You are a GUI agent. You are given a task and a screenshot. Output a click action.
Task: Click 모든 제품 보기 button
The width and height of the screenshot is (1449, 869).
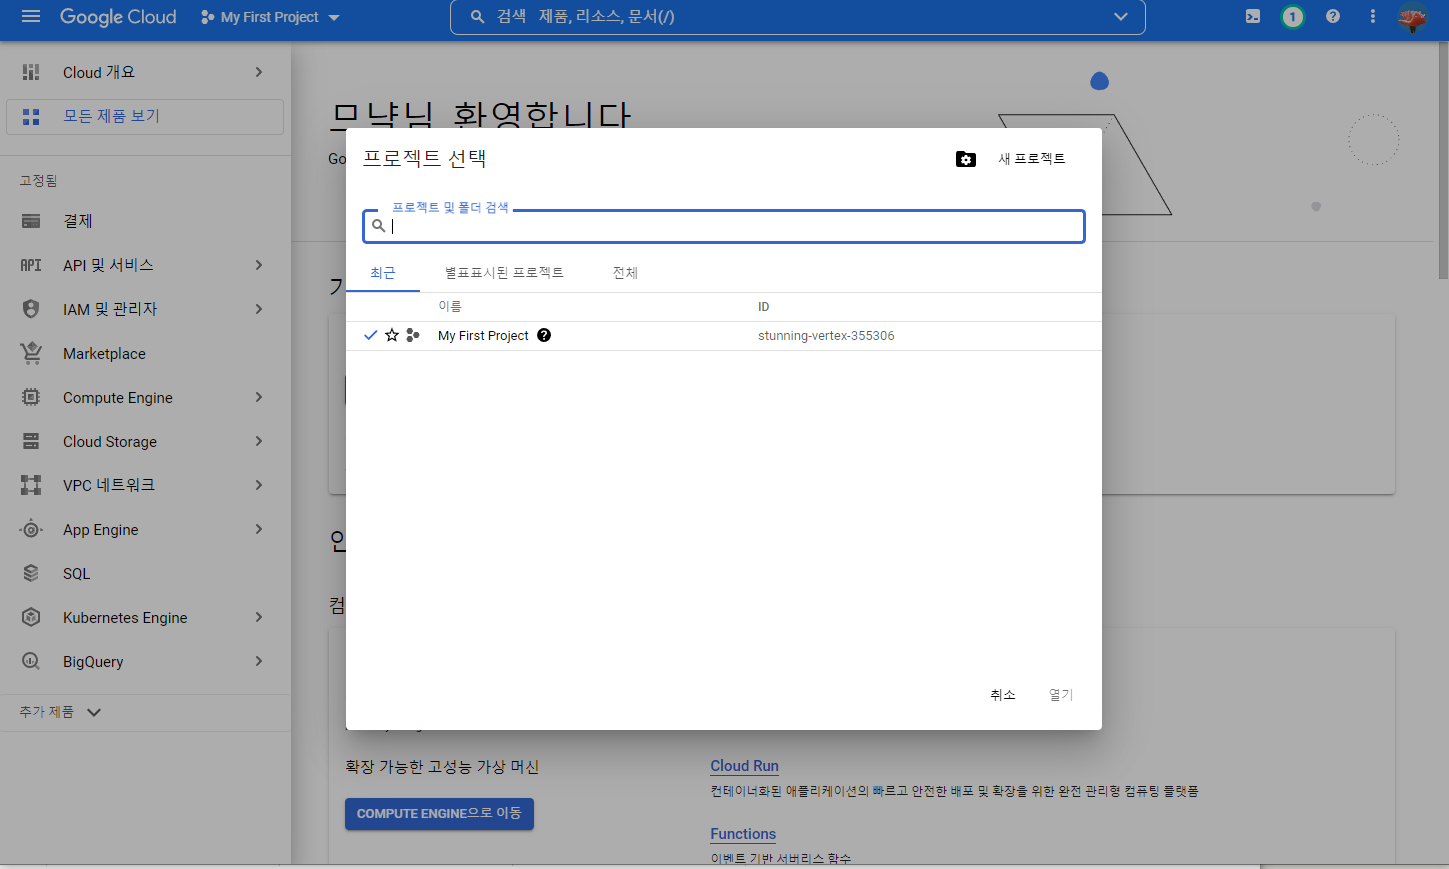[145, 117]
